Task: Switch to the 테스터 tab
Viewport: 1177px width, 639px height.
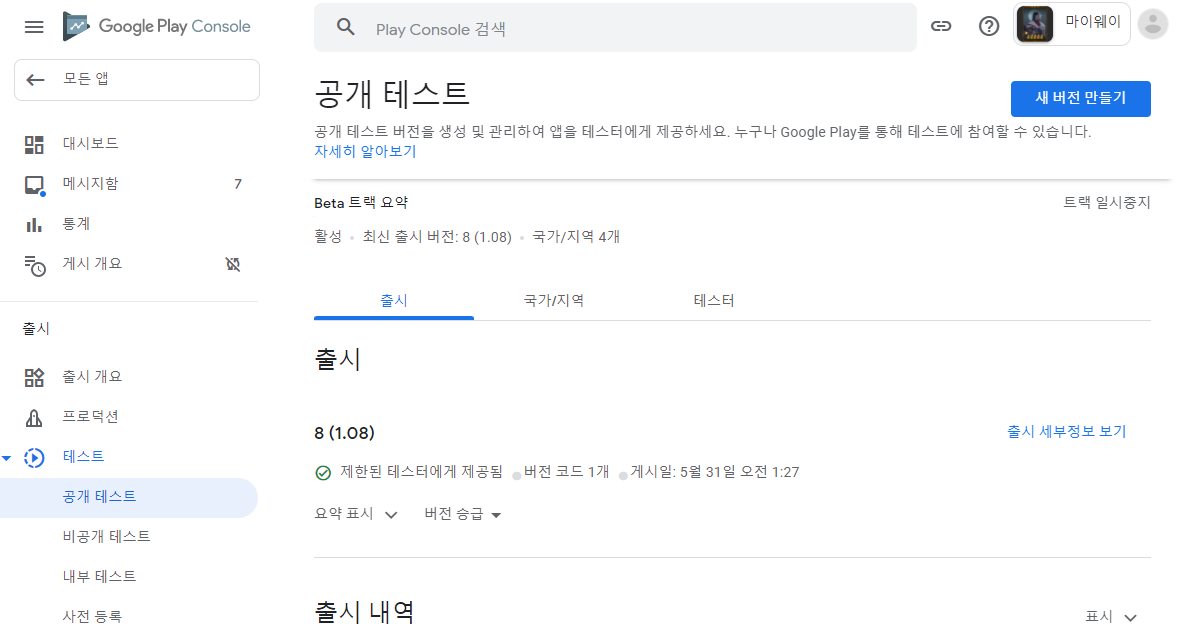Action: tap(713, 299)
